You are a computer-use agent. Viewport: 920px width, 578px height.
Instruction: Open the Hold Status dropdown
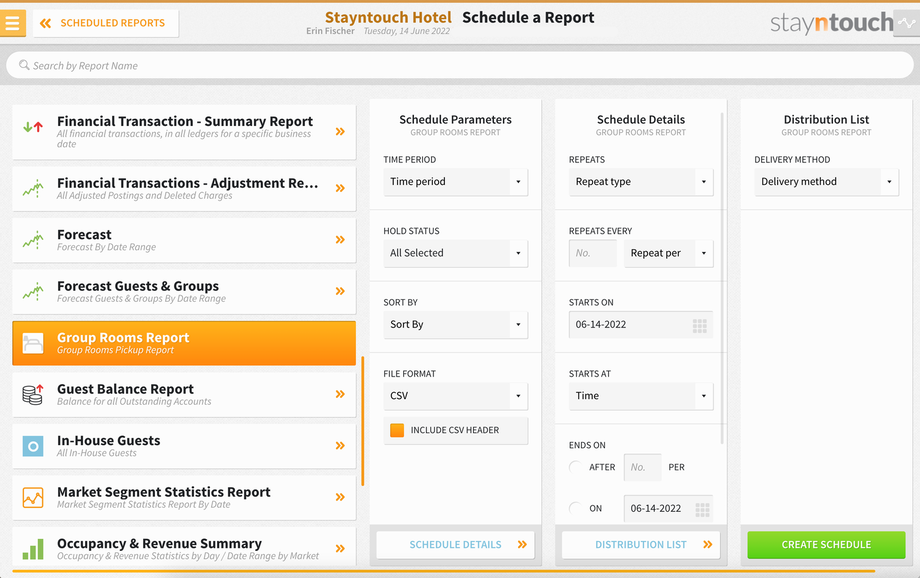455,253
